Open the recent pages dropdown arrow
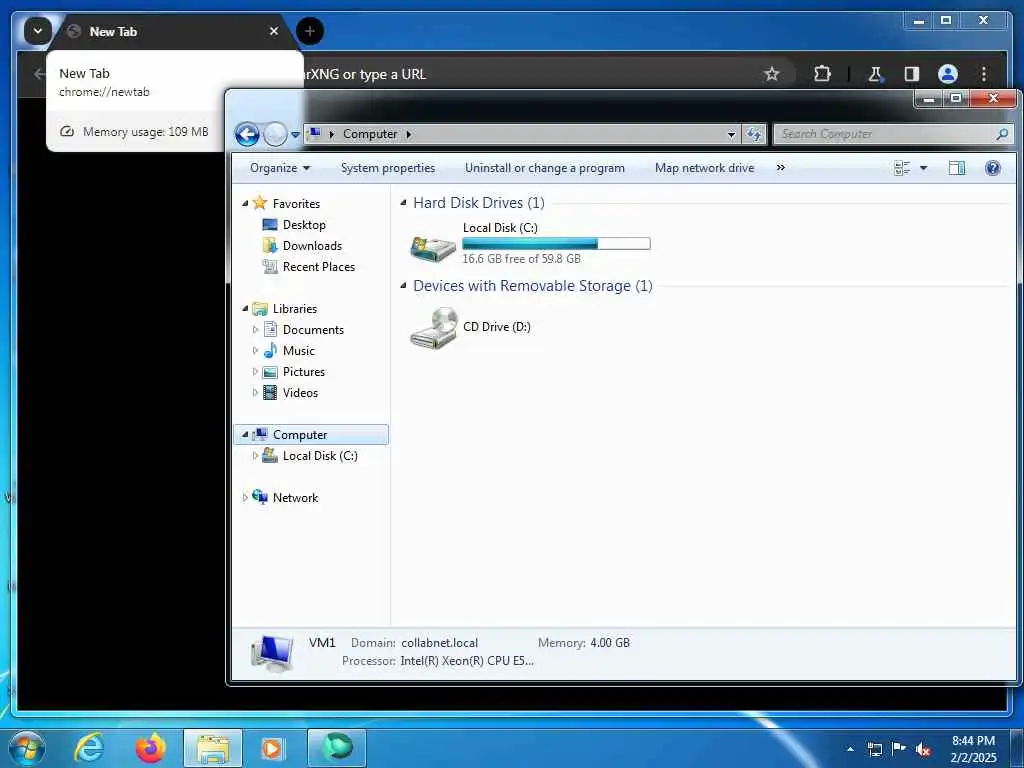The width and height of the screenshot is (1024, 768). pos(295,135)
